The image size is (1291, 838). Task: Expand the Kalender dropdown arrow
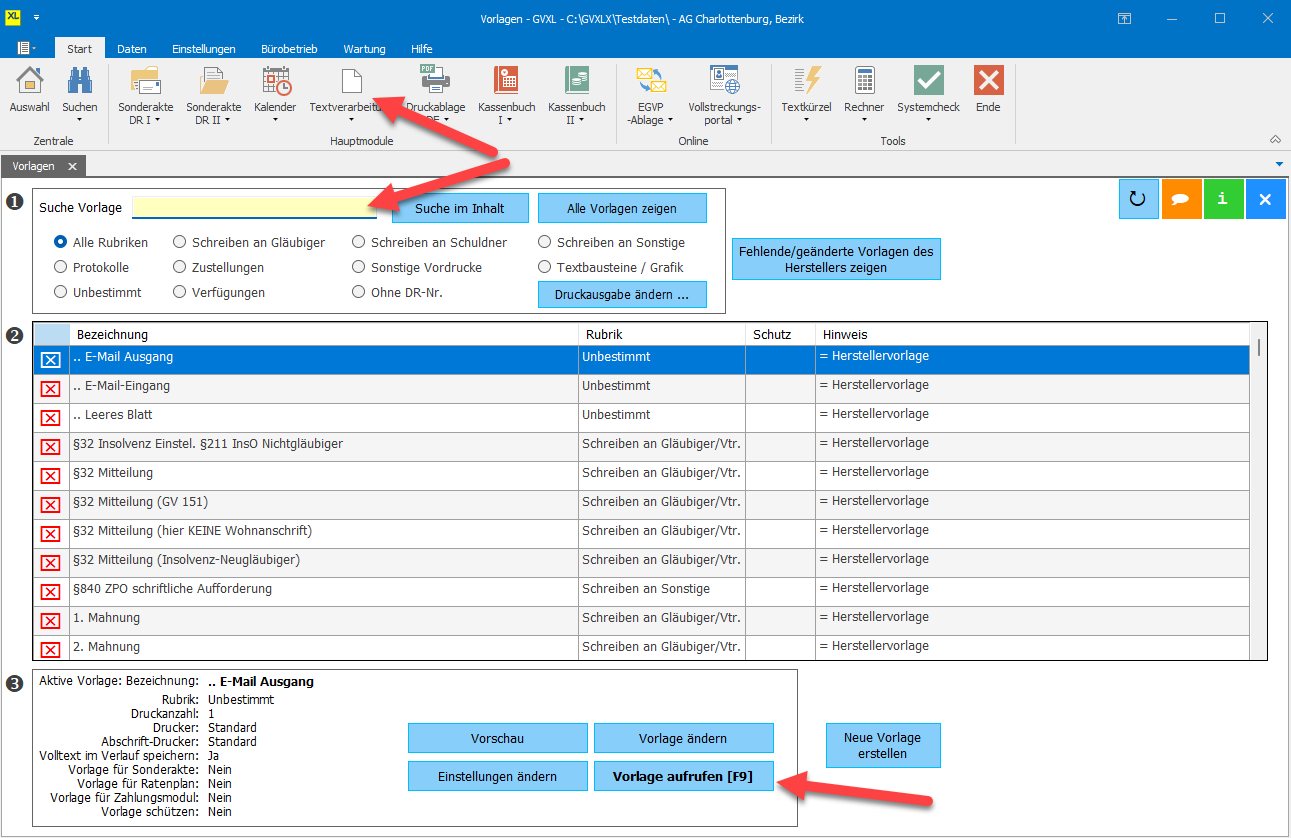[x=275, y=121]
